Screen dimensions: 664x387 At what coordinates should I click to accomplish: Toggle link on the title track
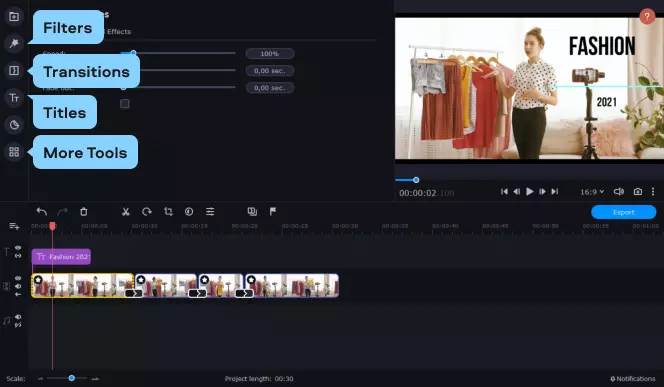[x=18, y=256]
